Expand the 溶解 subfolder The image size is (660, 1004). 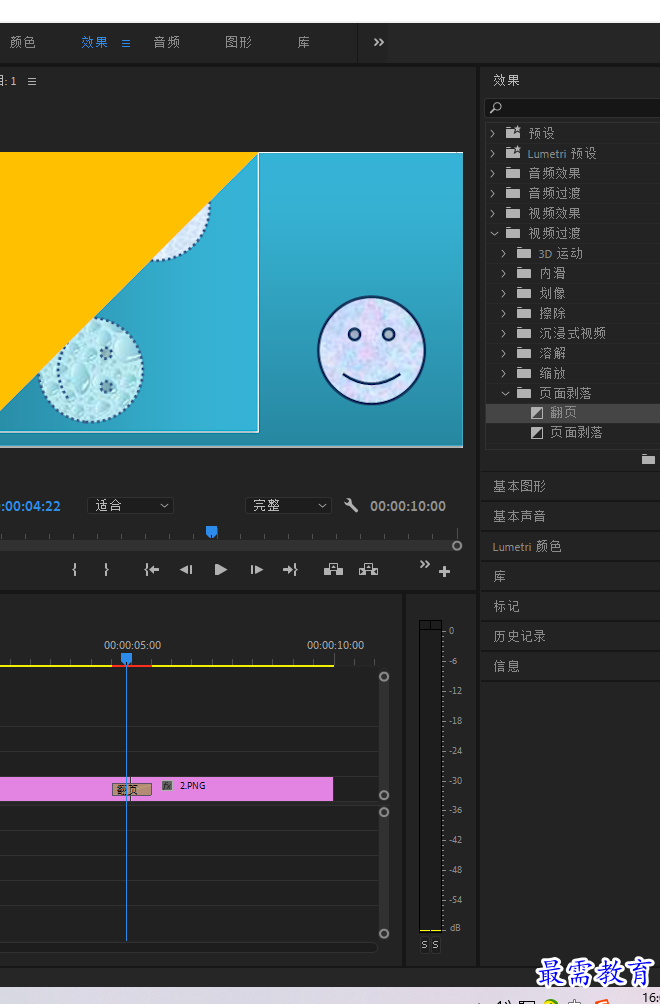[504, 353]
